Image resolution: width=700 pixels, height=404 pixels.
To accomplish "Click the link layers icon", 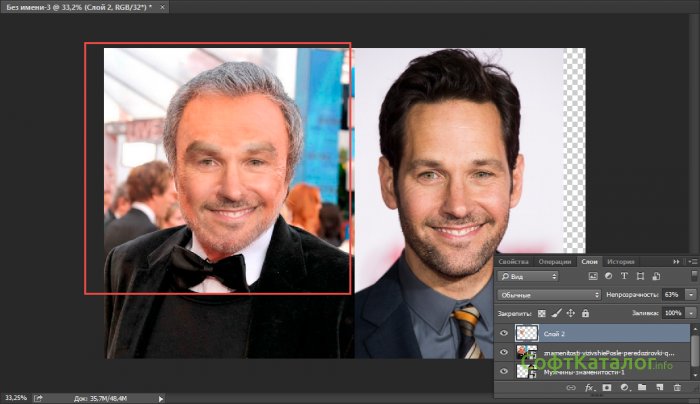I will pos(572,387).
